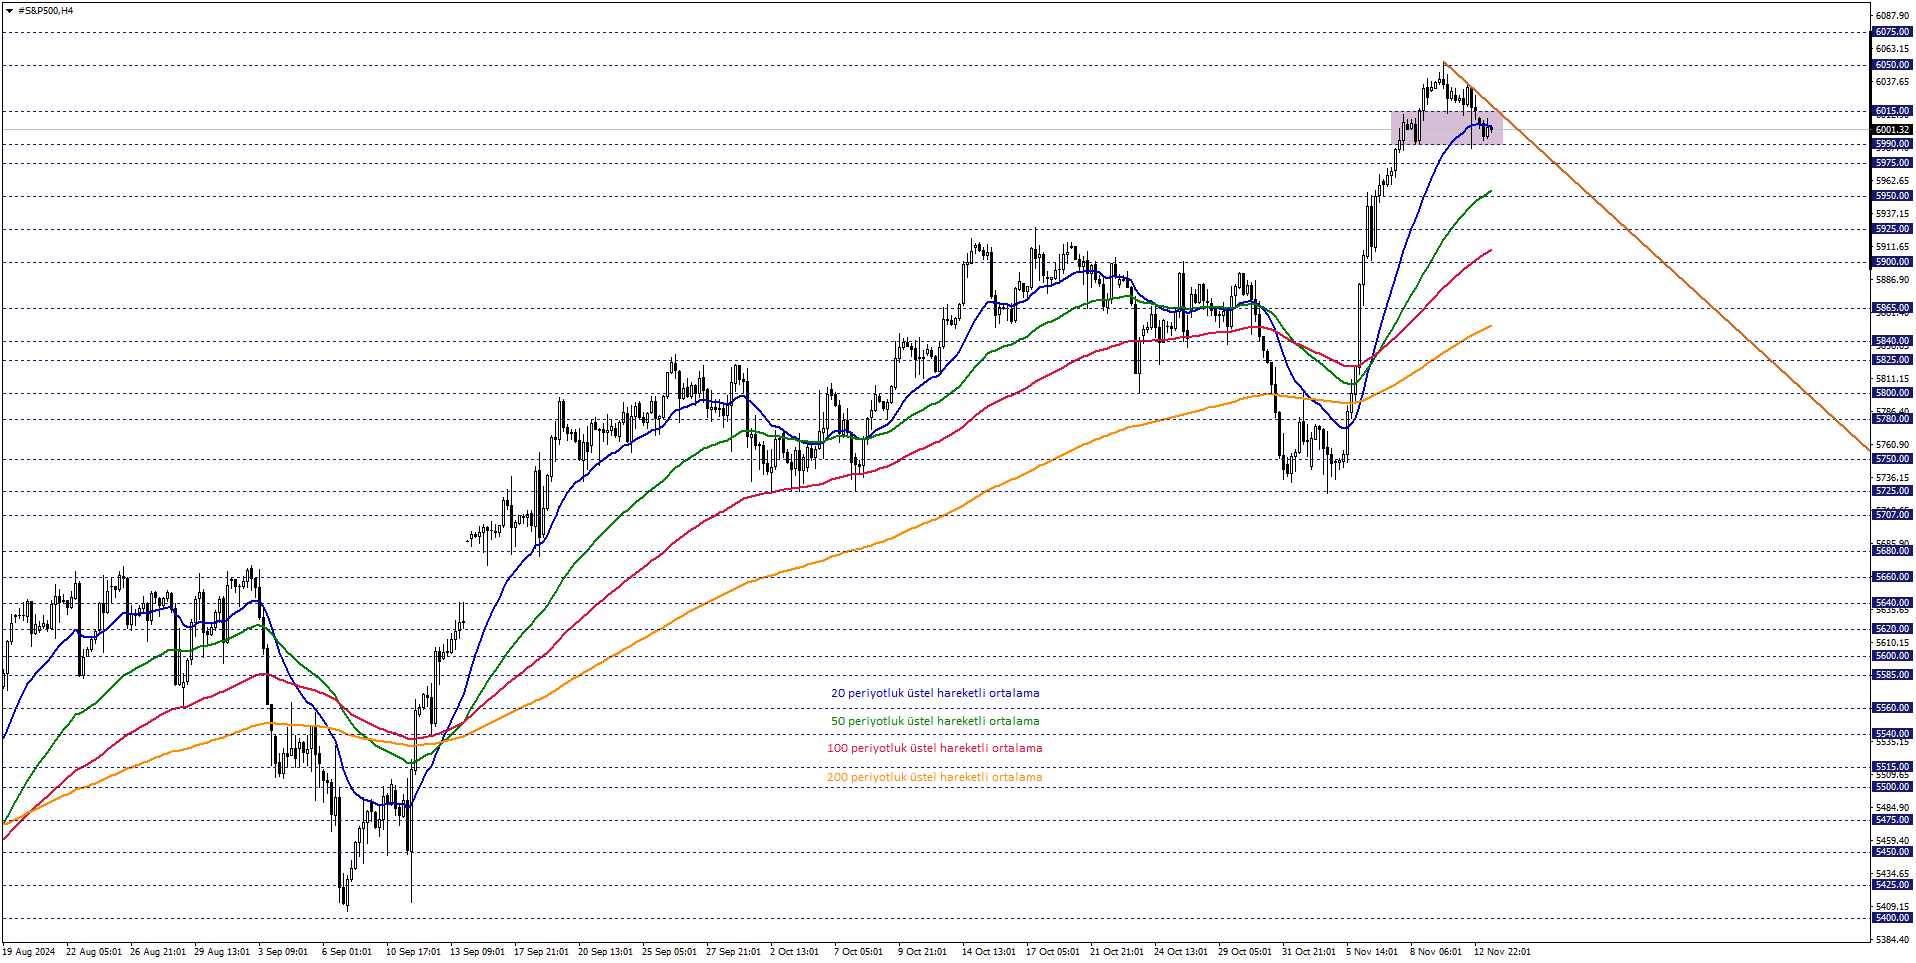This screenshot has width=1916, height=963.
Task: Select the 5620.00 horizontal level label
Action: [1892, 629]
